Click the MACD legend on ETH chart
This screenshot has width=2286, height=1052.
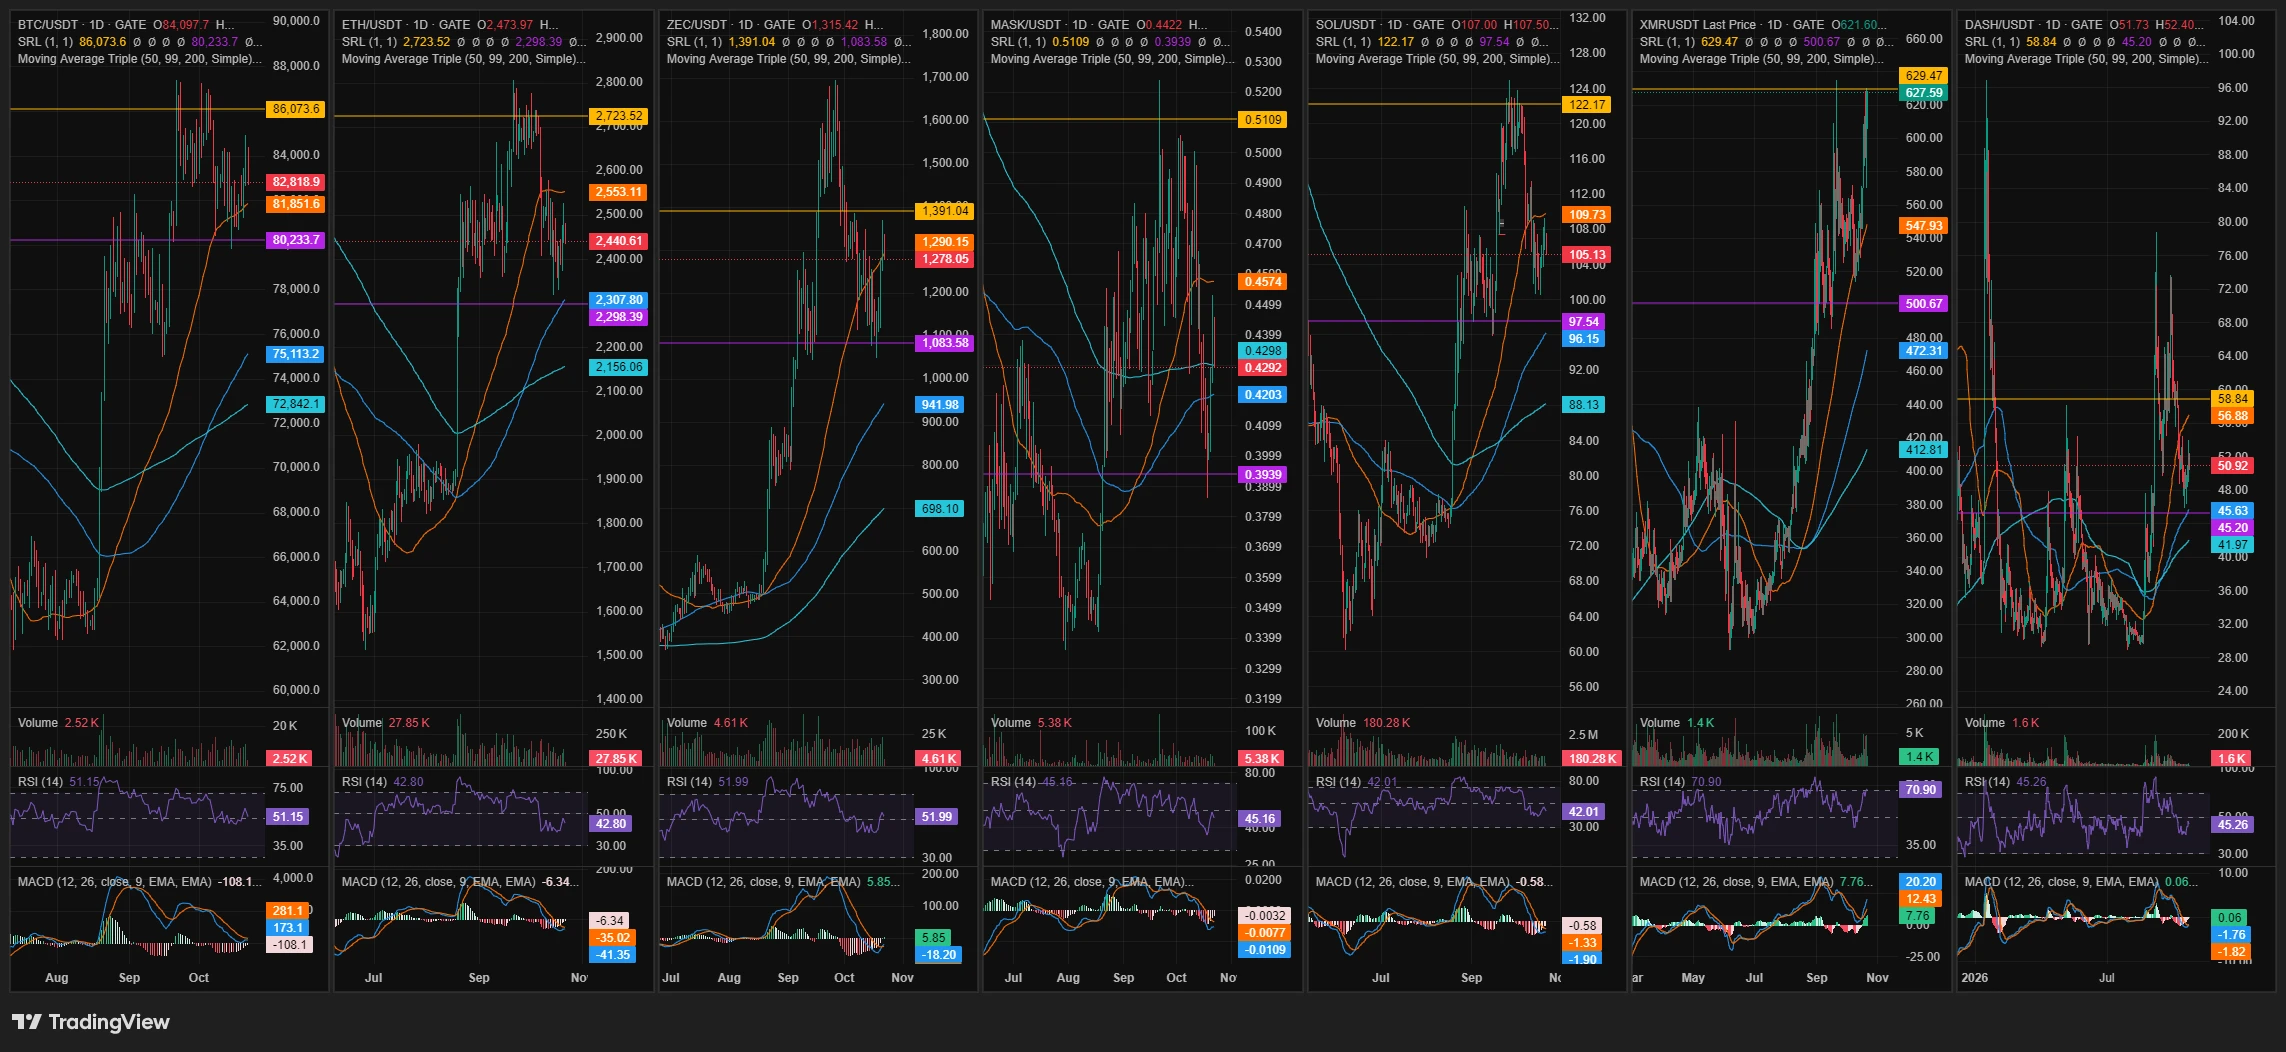tap(438, 882)
